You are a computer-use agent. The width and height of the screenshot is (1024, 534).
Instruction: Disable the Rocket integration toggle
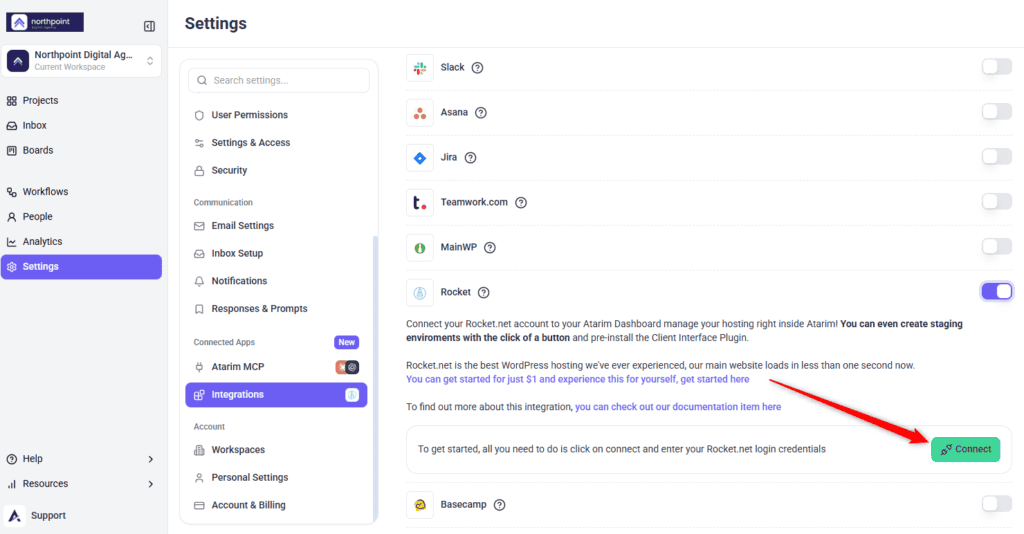(997, 292)
